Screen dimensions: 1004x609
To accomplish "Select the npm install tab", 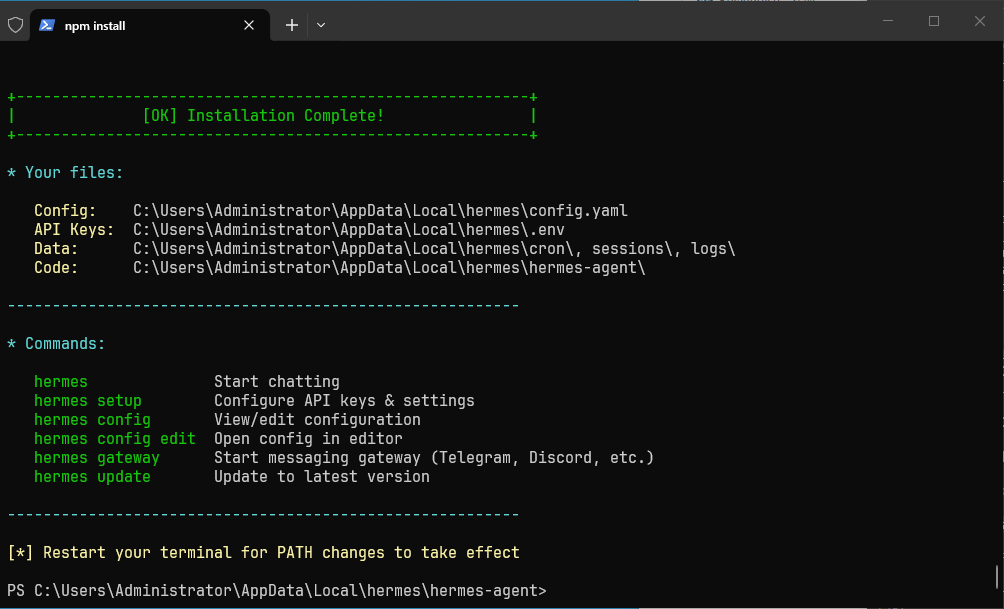I will 150,26.
